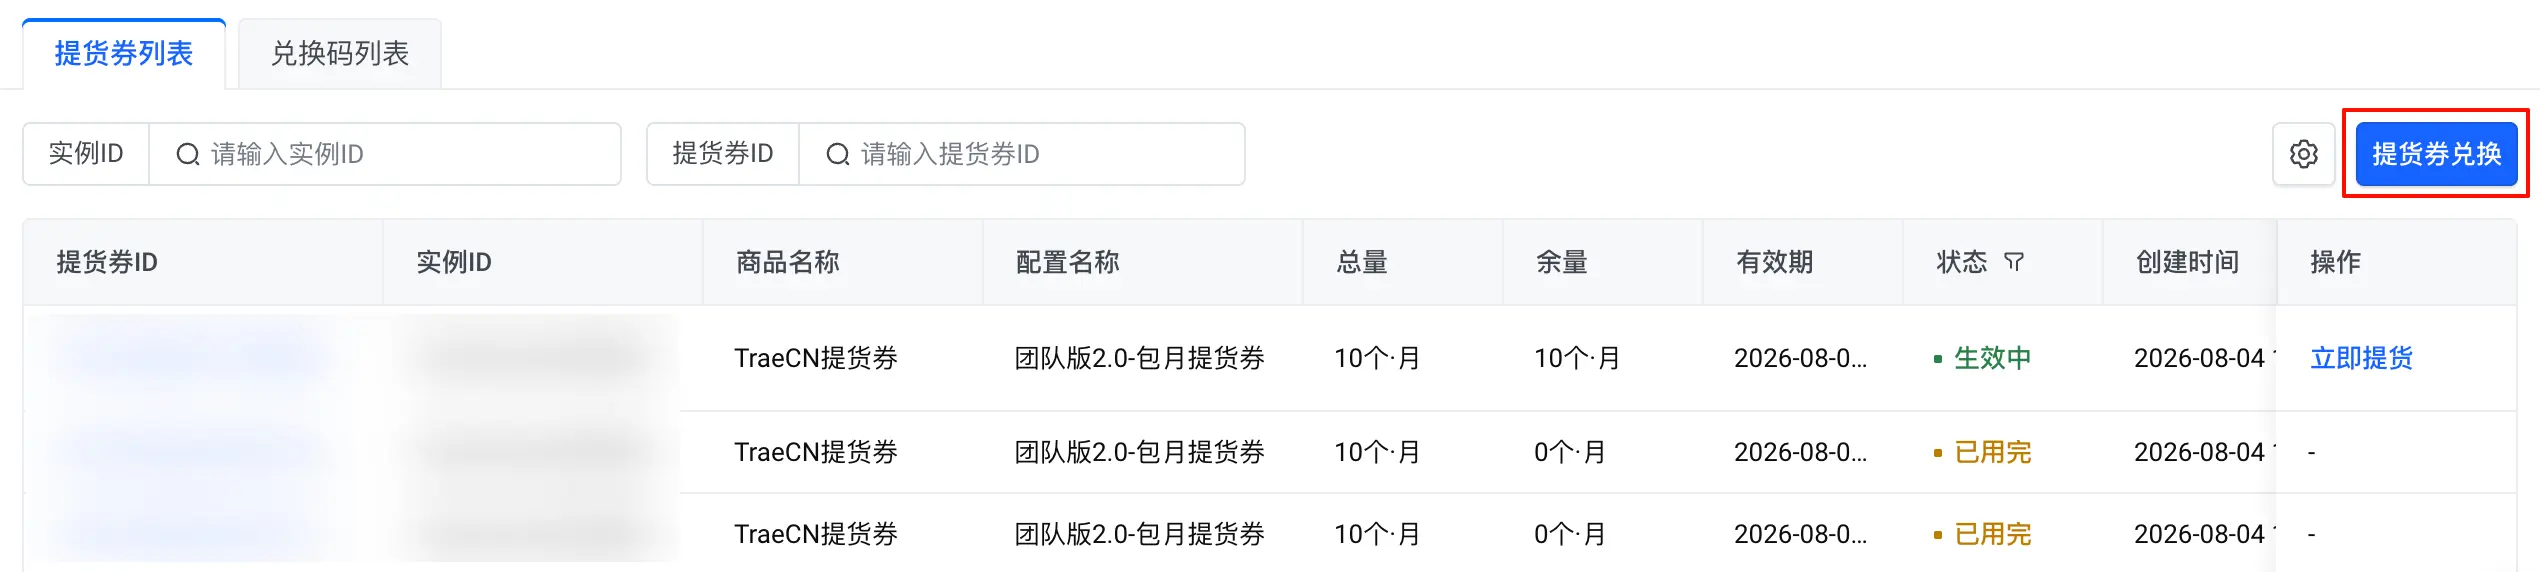Click the 有效期 column header

coord(1774,262)
